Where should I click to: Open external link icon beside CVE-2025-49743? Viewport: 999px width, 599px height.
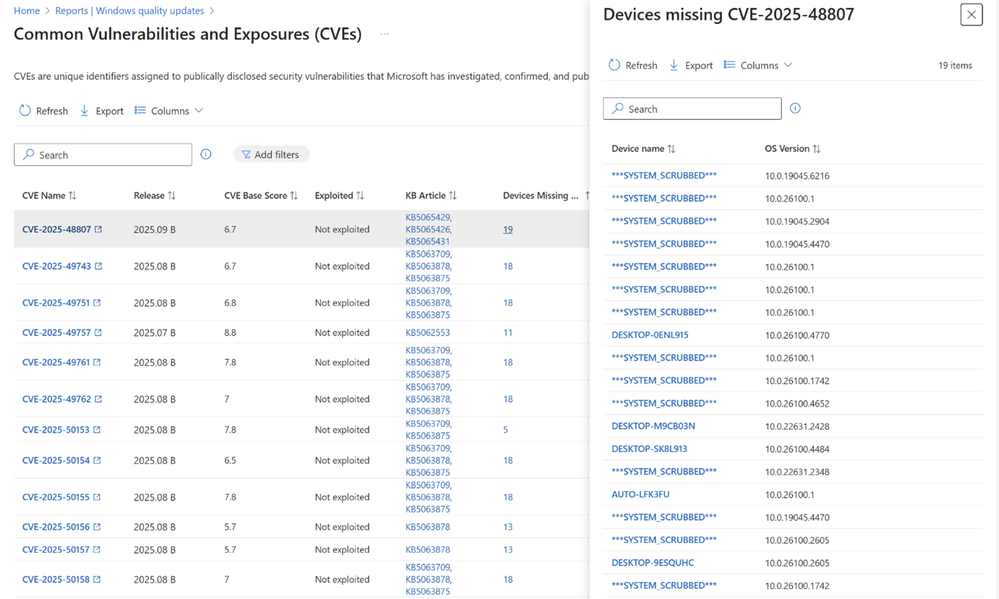click(x=98, y=266)
